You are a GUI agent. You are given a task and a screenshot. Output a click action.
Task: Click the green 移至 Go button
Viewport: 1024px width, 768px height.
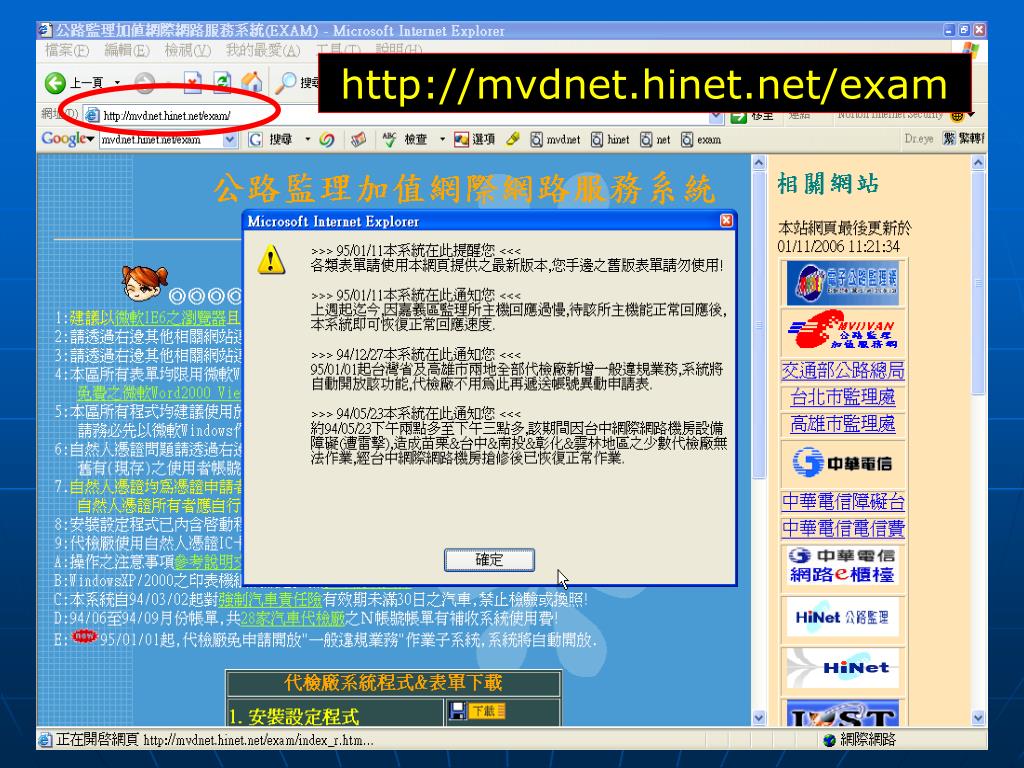[752, 116]
